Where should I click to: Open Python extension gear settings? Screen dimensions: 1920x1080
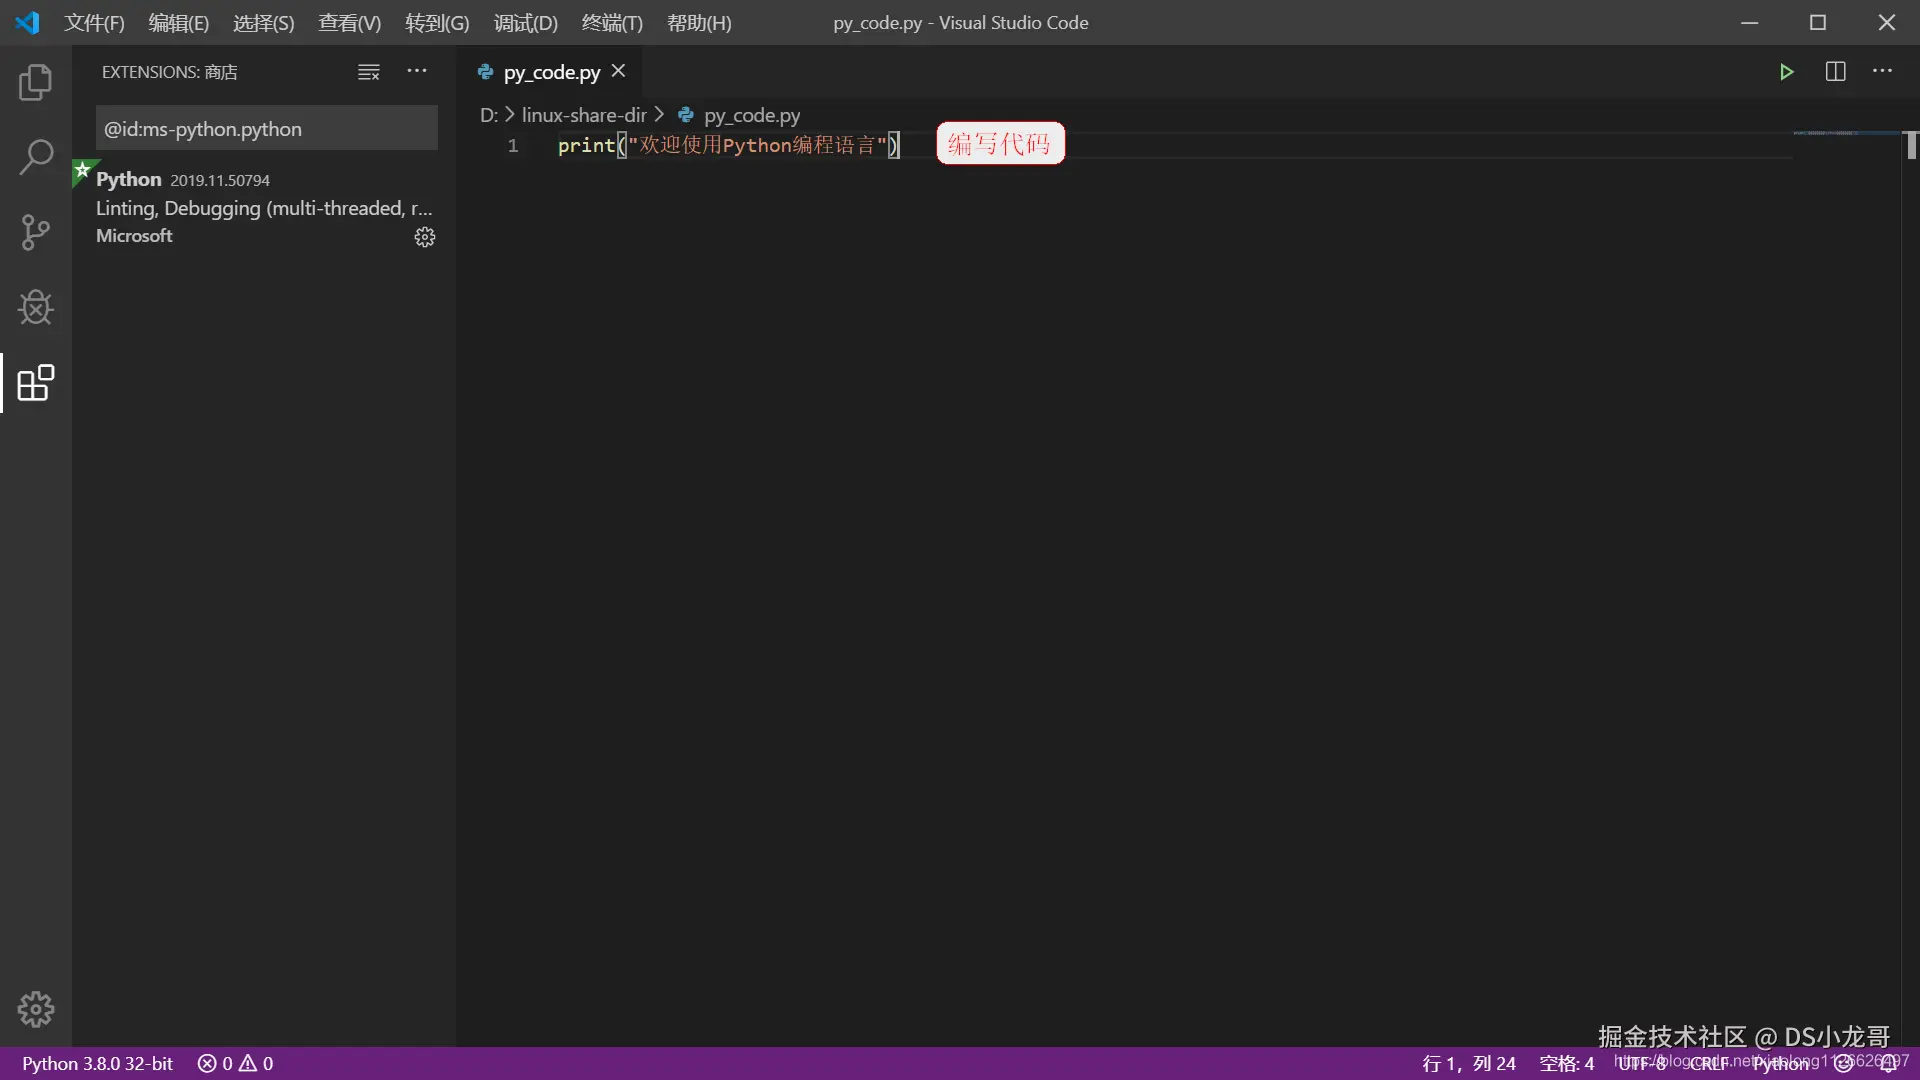click(425, 237)
